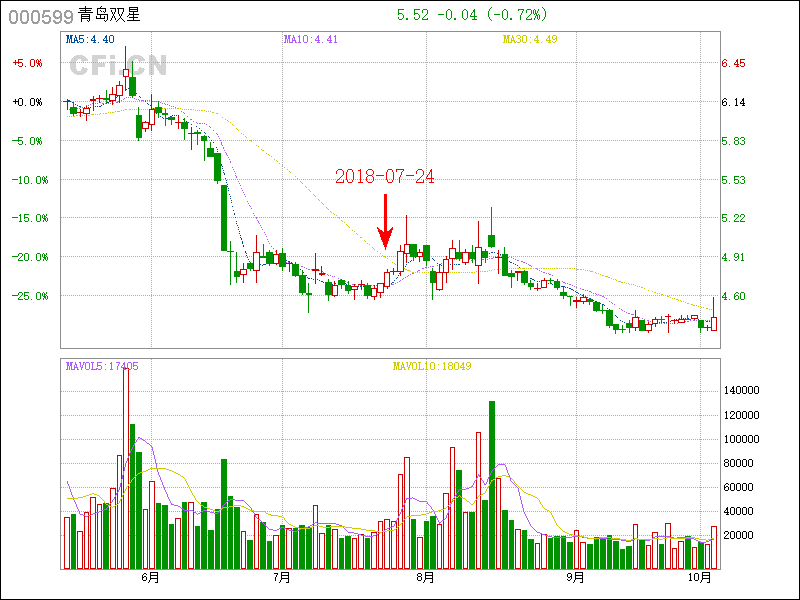The width and height of the screenshot is (800, 600).
Task: Click the +0.0% axis label
Action: [x=27, y=102]
